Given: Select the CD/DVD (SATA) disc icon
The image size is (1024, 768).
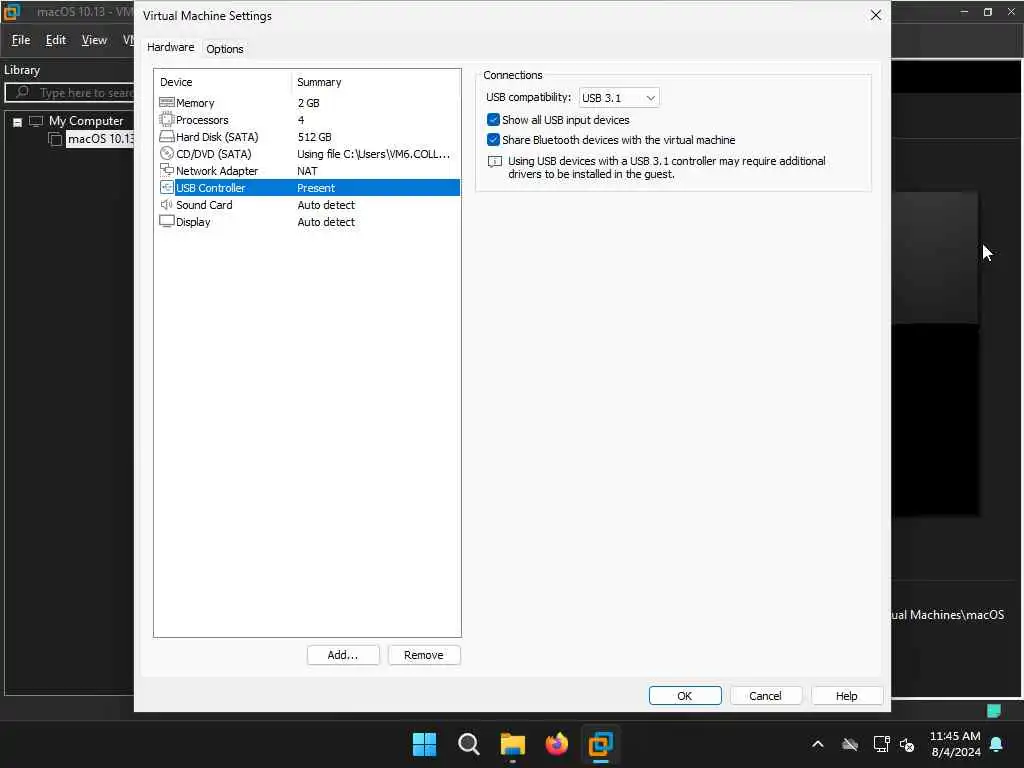Looking at the screenshot, I should tap(167, 153).
